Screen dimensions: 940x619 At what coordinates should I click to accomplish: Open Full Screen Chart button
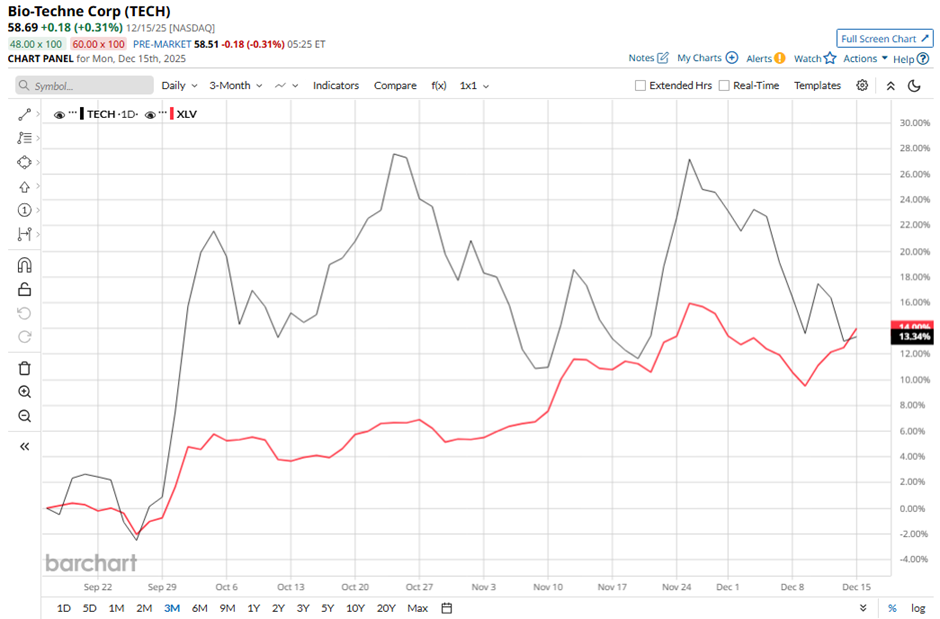[885, 38]
